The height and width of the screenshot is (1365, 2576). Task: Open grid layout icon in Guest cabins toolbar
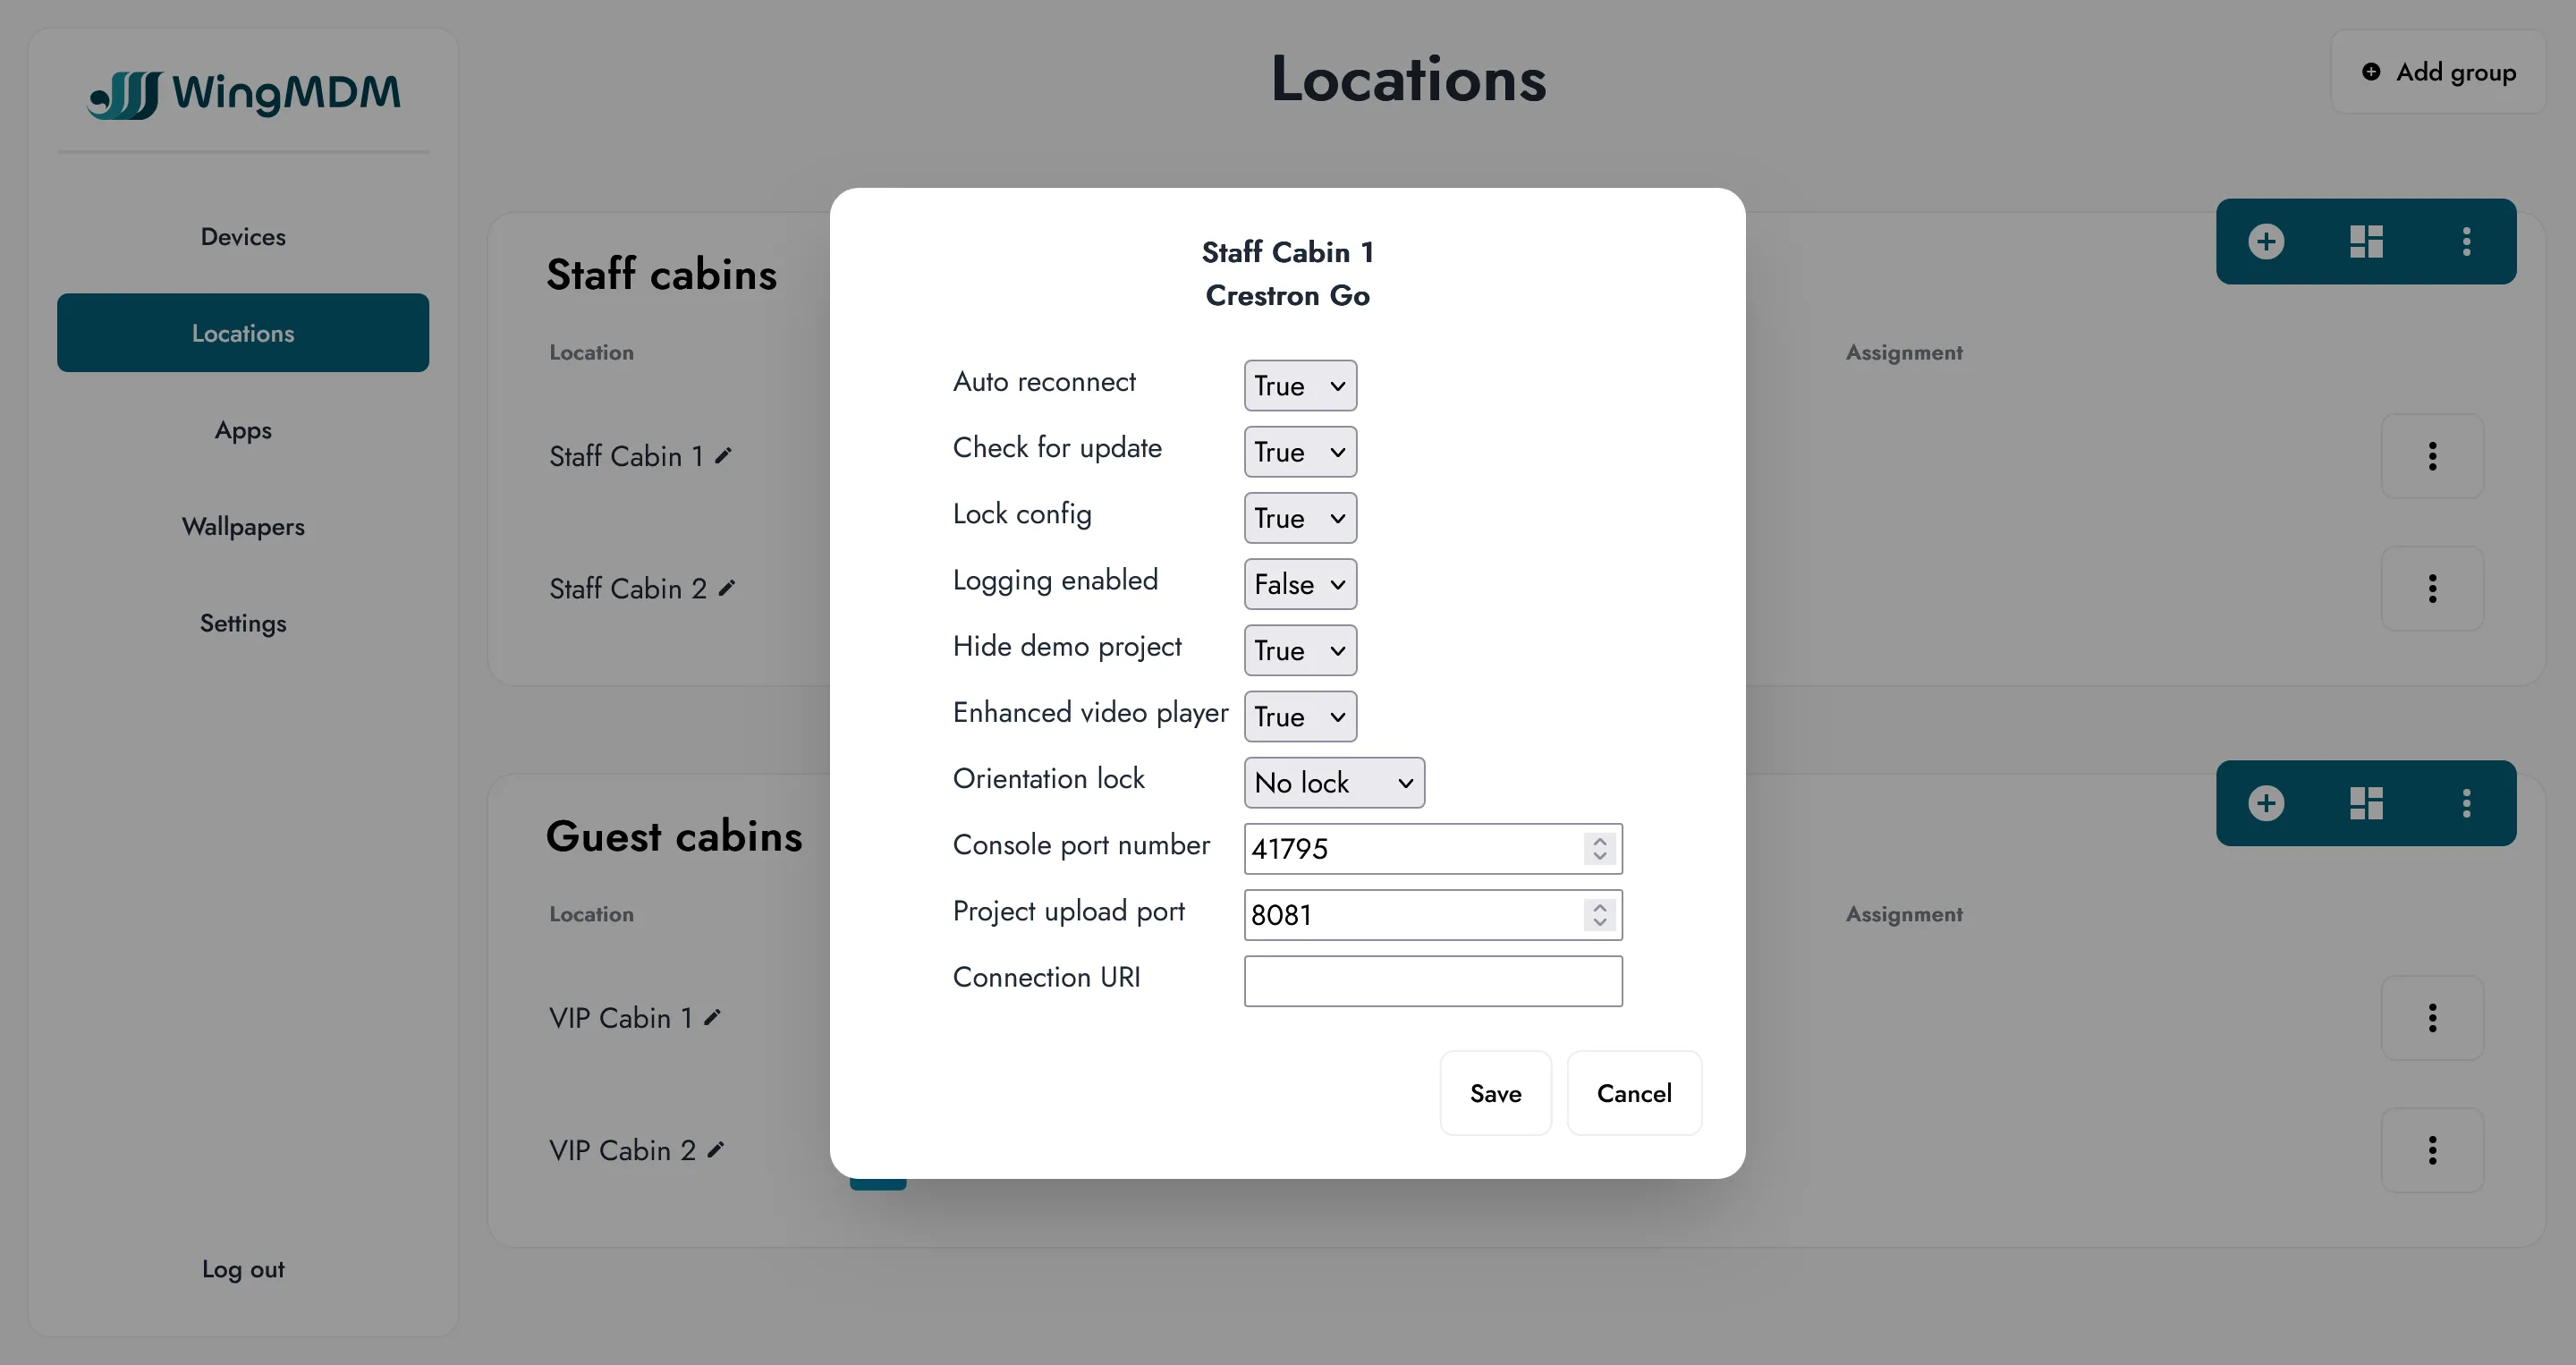[2366, 803]
